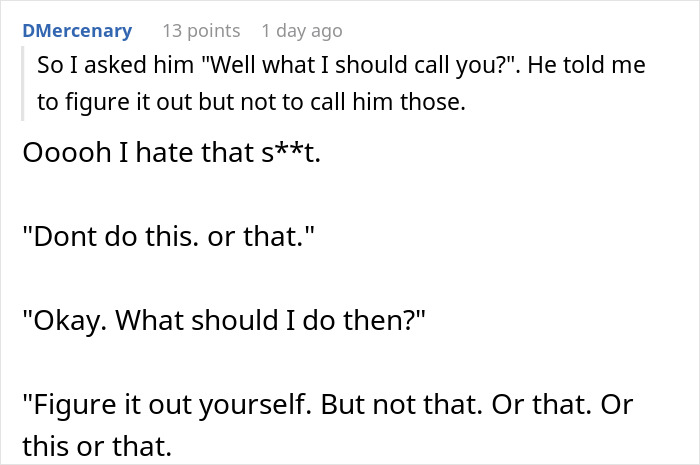Open DMercenary's user profile

(77, 31)
